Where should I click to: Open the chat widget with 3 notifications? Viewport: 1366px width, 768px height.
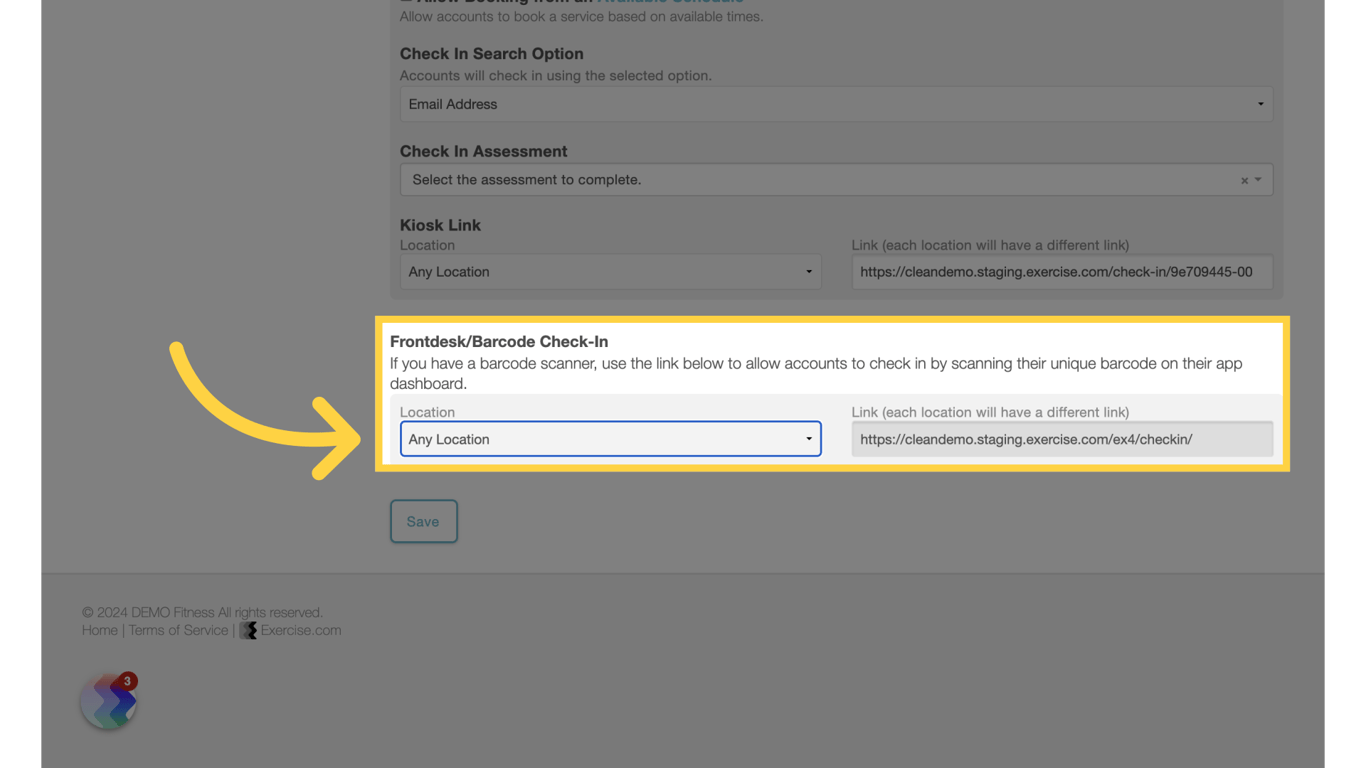(108, 701)
